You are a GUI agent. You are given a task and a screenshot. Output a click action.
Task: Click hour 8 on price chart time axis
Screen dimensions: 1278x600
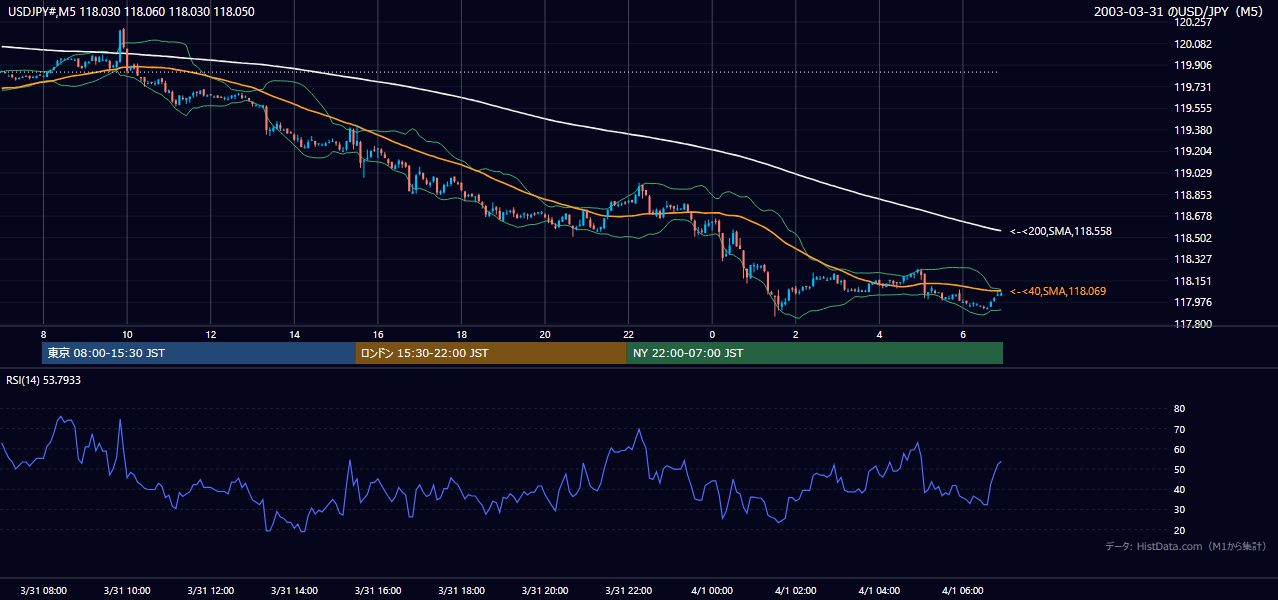[43, 334]
